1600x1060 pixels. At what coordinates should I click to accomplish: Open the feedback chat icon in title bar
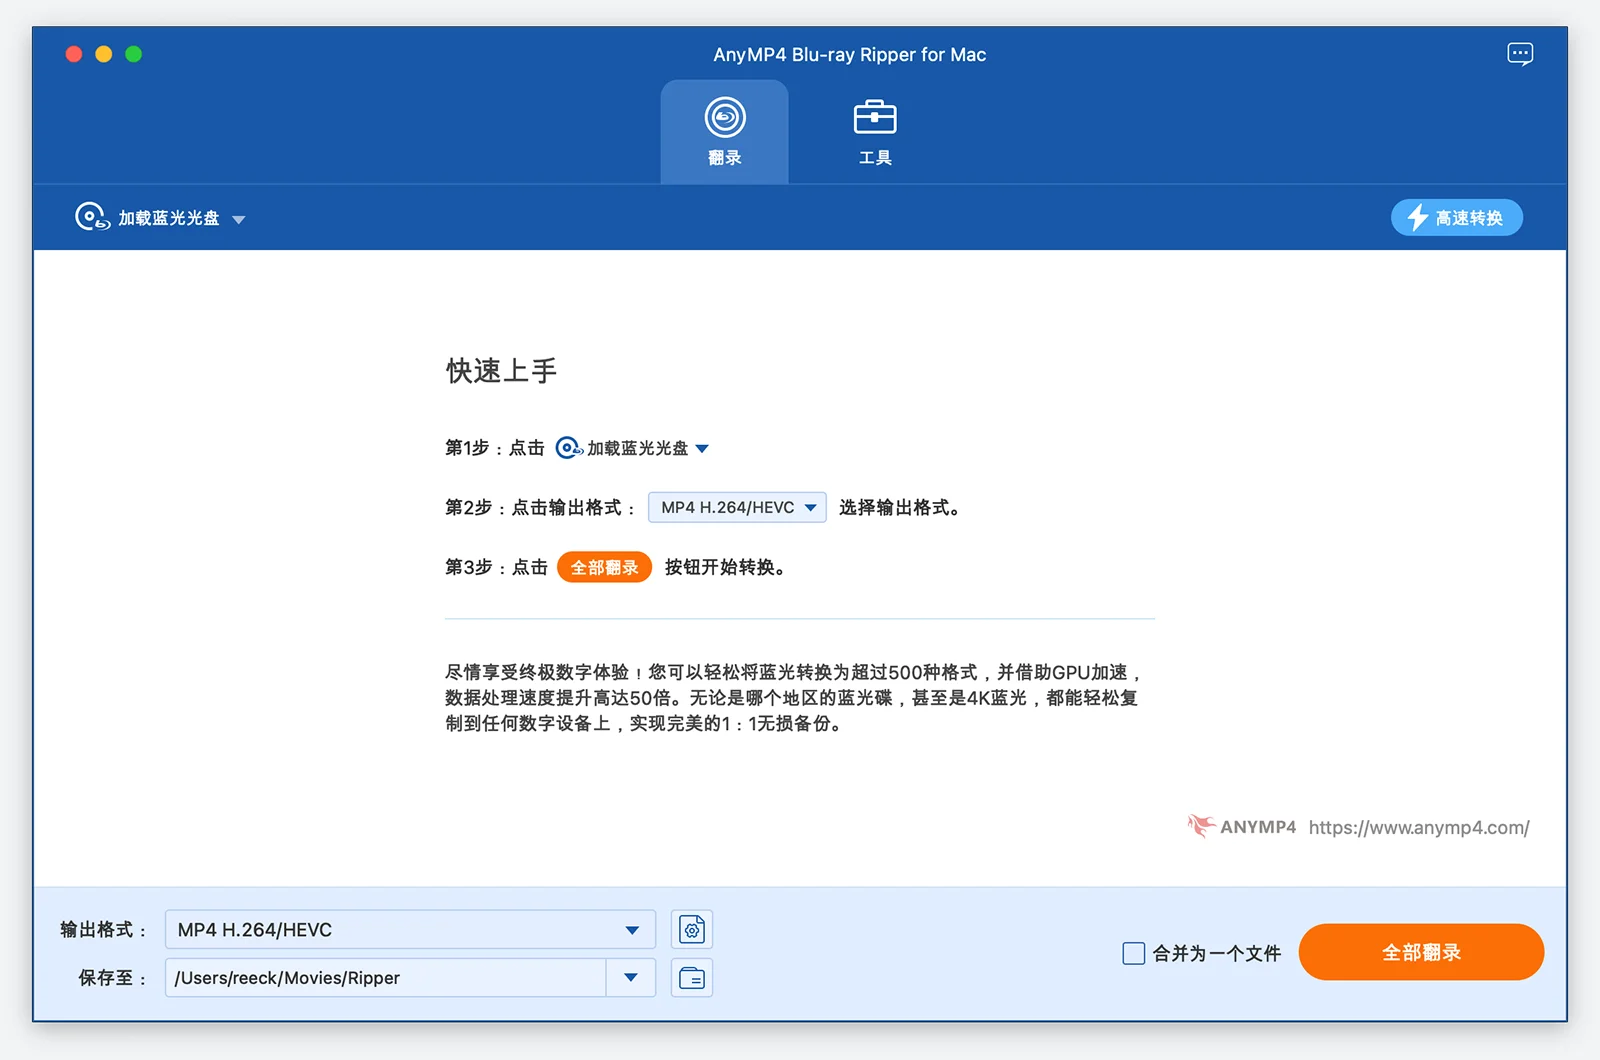(x=1519, y=54)
